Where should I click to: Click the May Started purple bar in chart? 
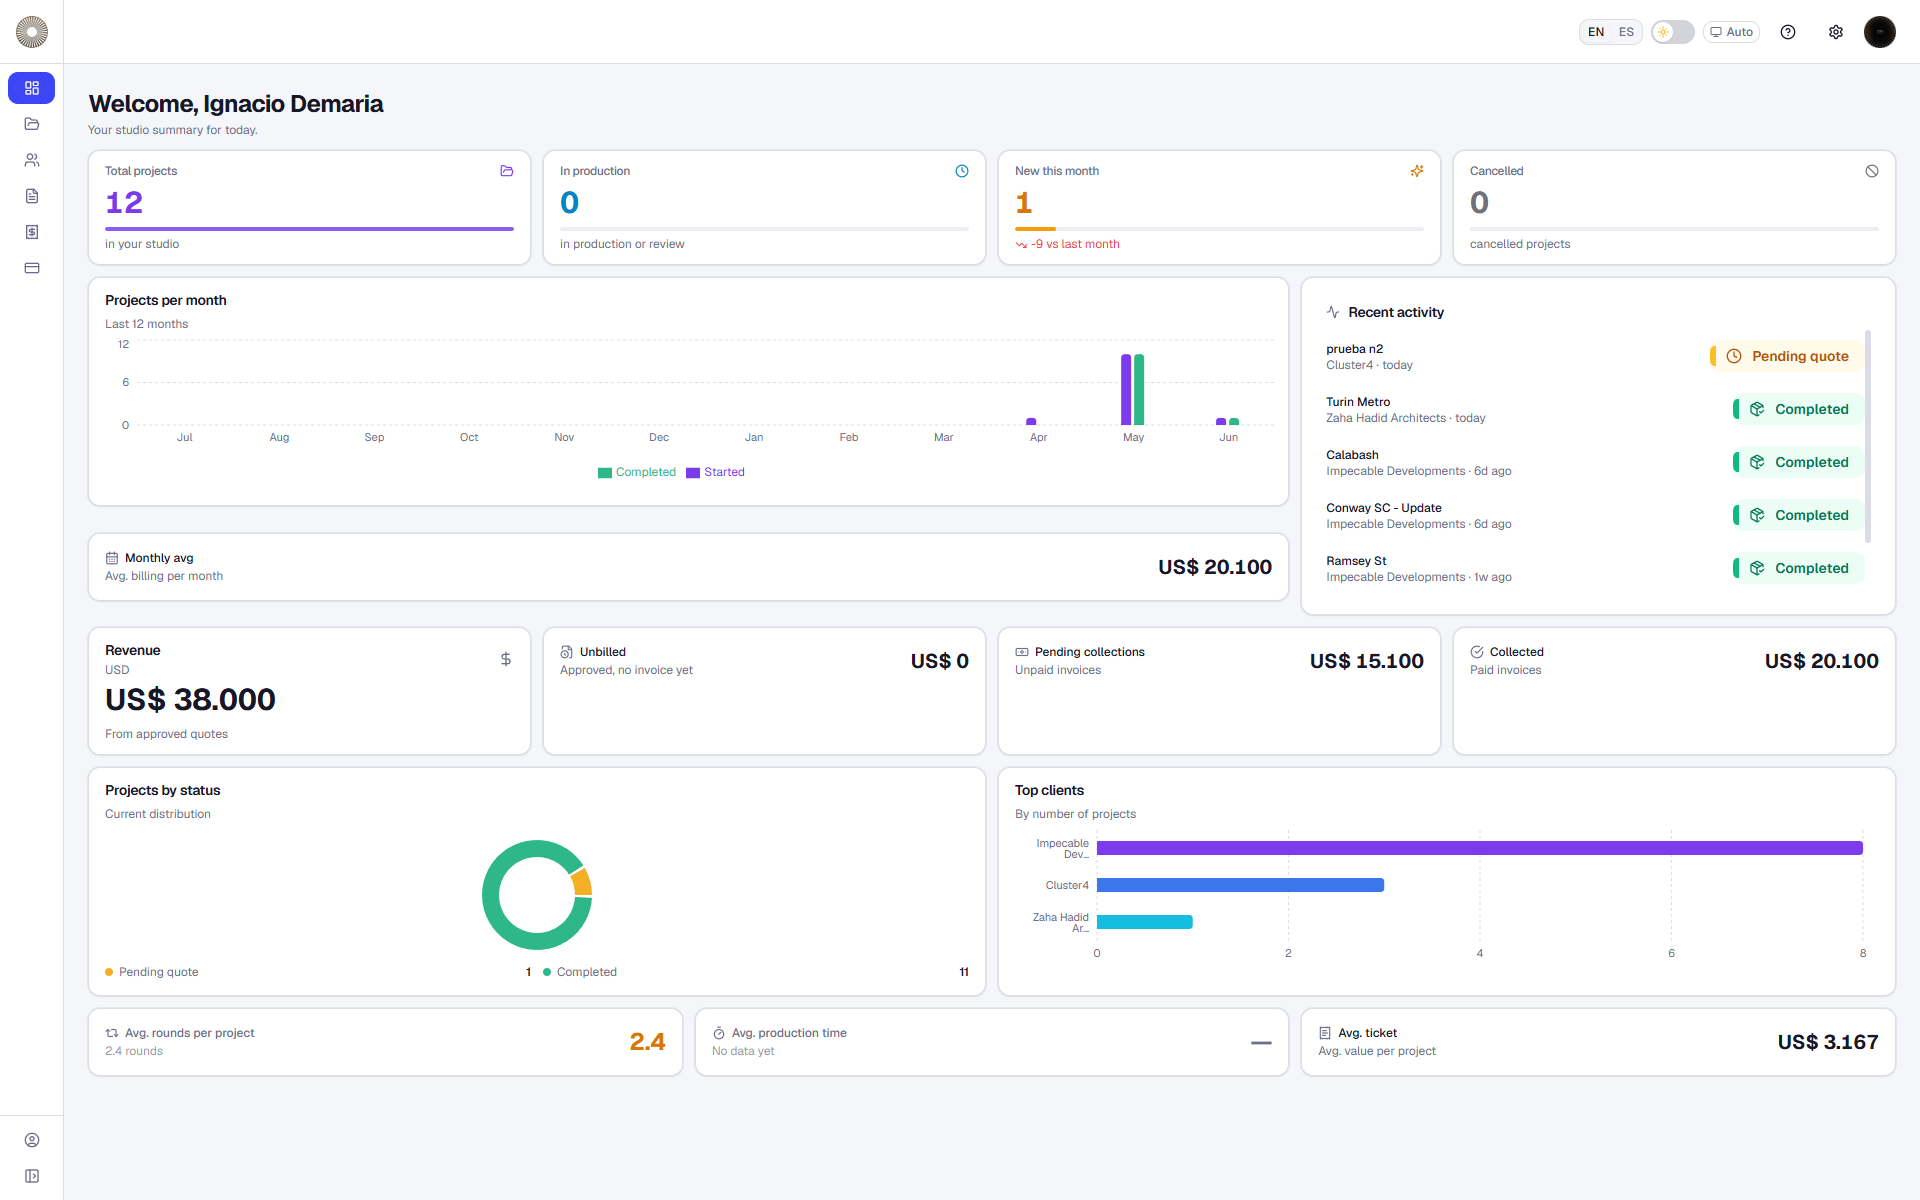1126,390
